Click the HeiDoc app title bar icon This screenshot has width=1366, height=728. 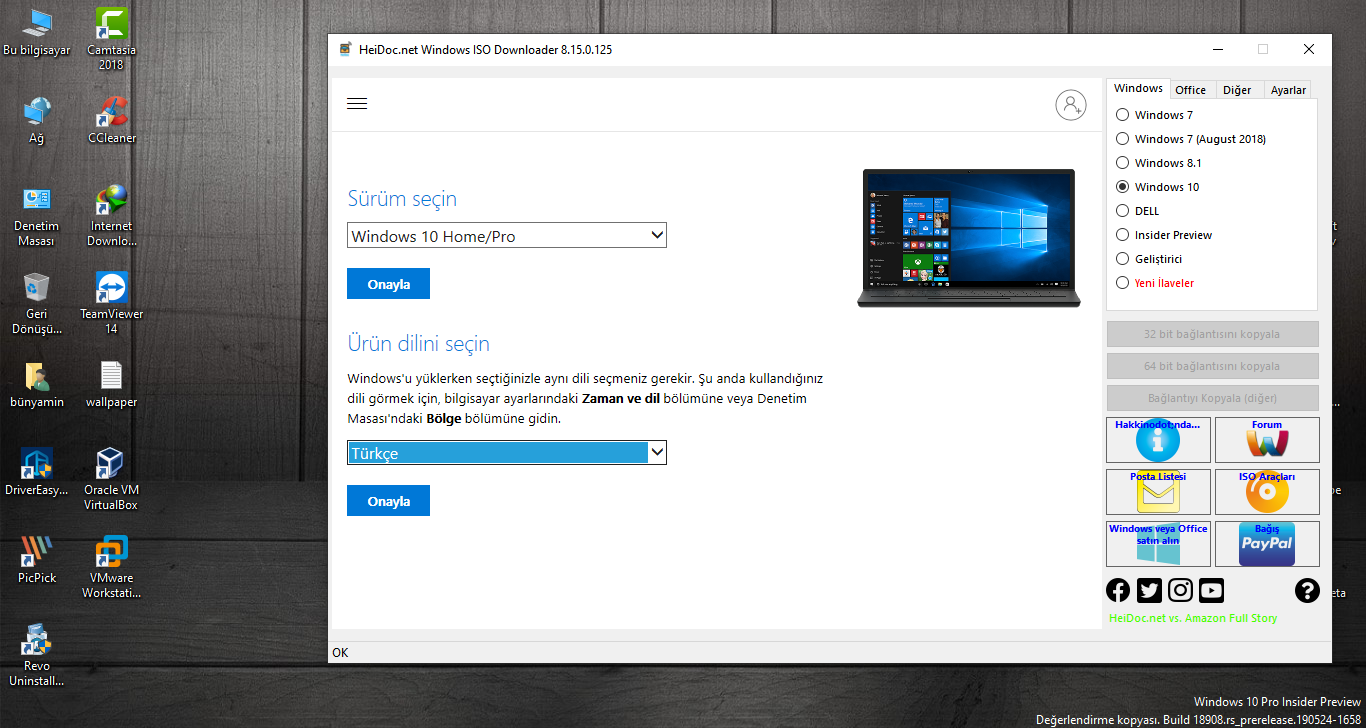tap(345, 49)
